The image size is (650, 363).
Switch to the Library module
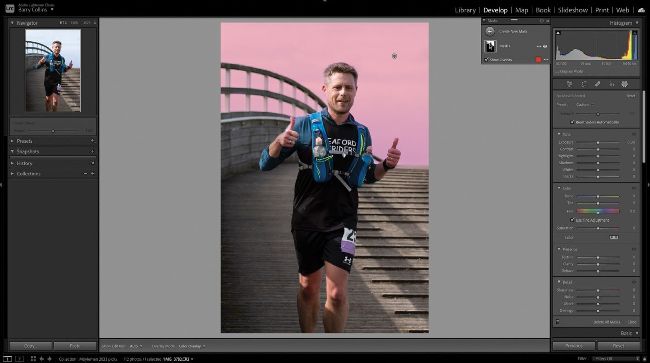pyautogui.click(x=465, y=10)
